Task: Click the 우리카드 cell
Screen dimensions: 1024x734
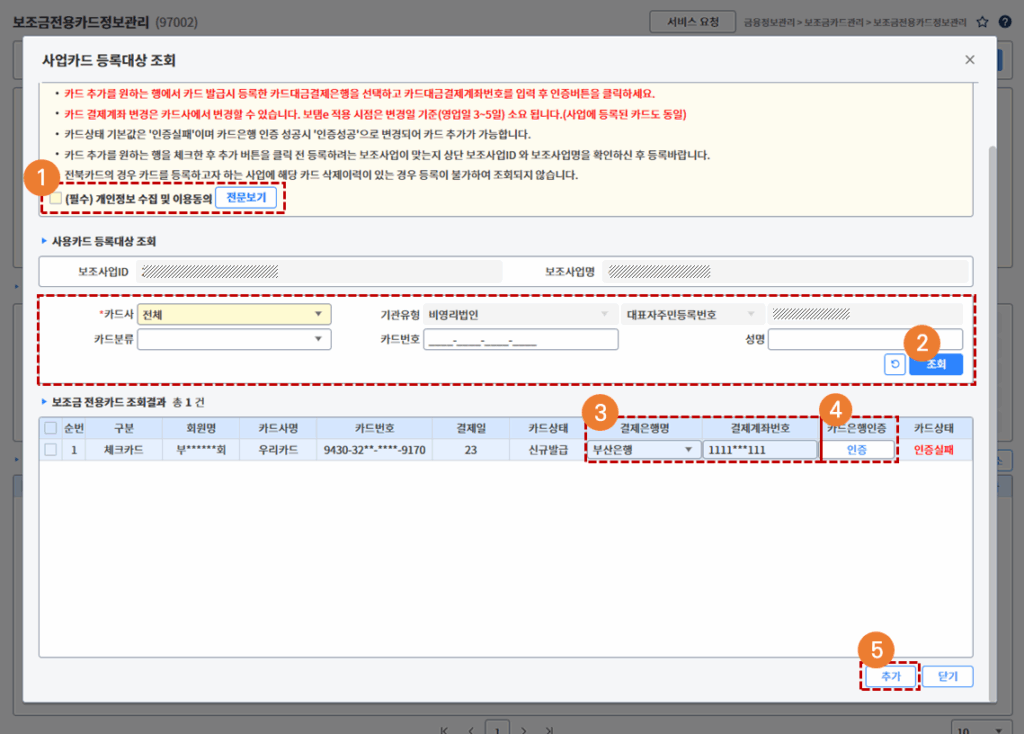Action: click(278, 449)
